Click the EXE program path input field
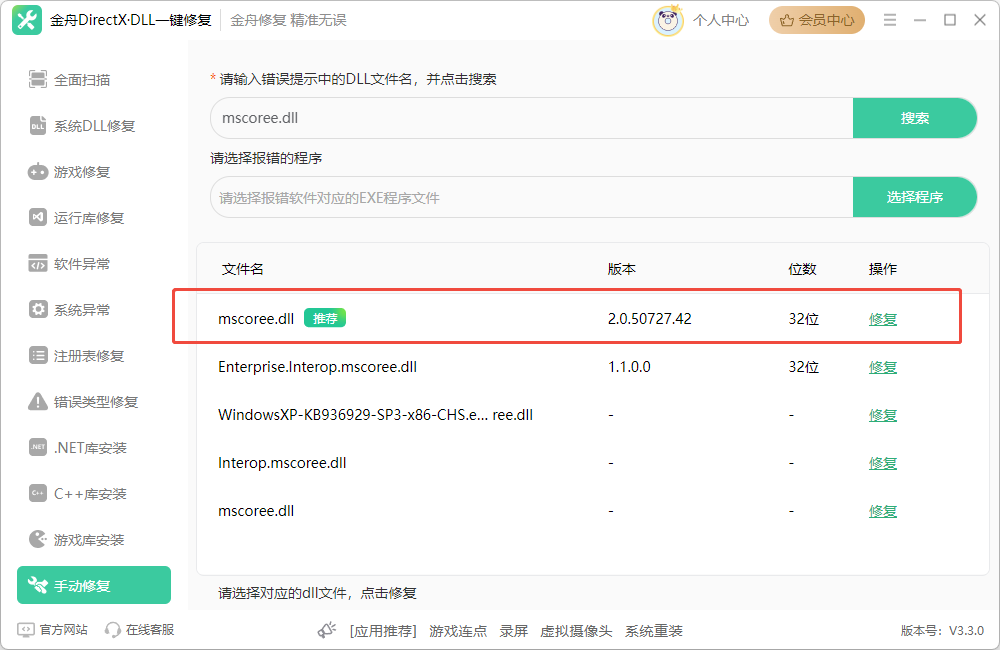The image size is (1000, 650). pos(532,197)
